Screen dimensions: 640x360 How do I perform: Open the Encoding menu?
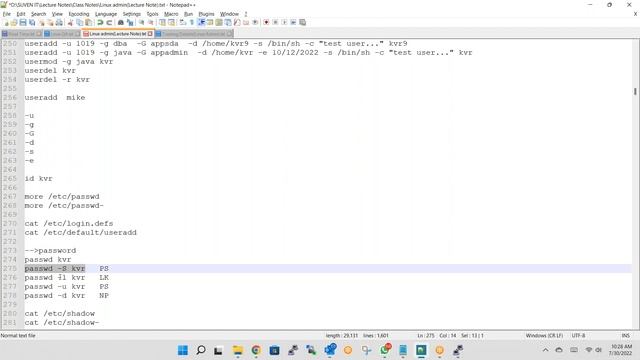(79, 14)
